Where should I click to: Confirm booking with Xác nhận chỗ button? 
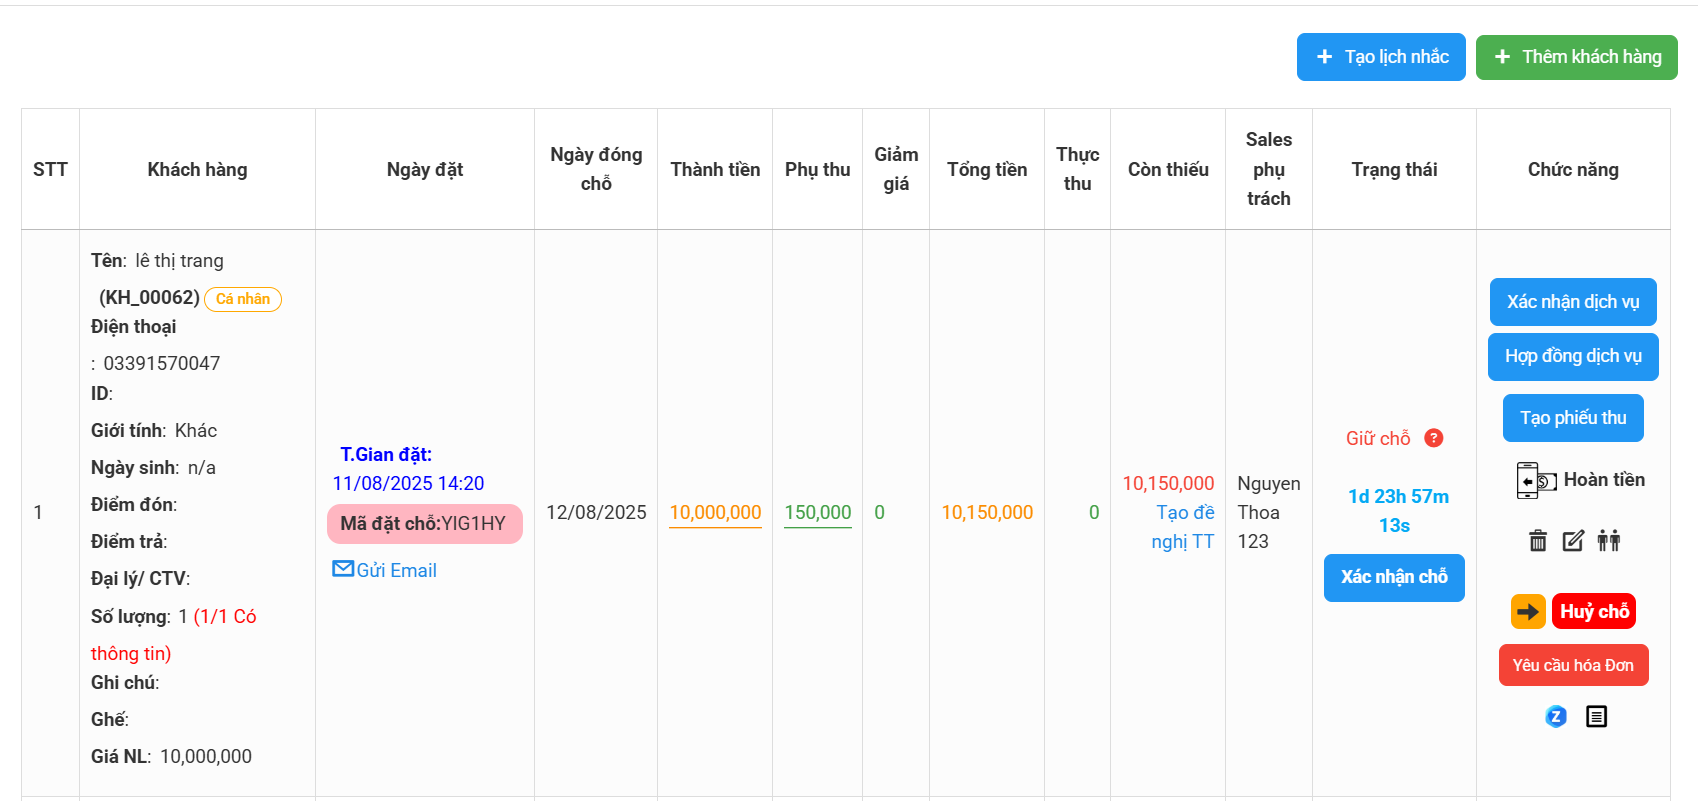pos(1394,577)
